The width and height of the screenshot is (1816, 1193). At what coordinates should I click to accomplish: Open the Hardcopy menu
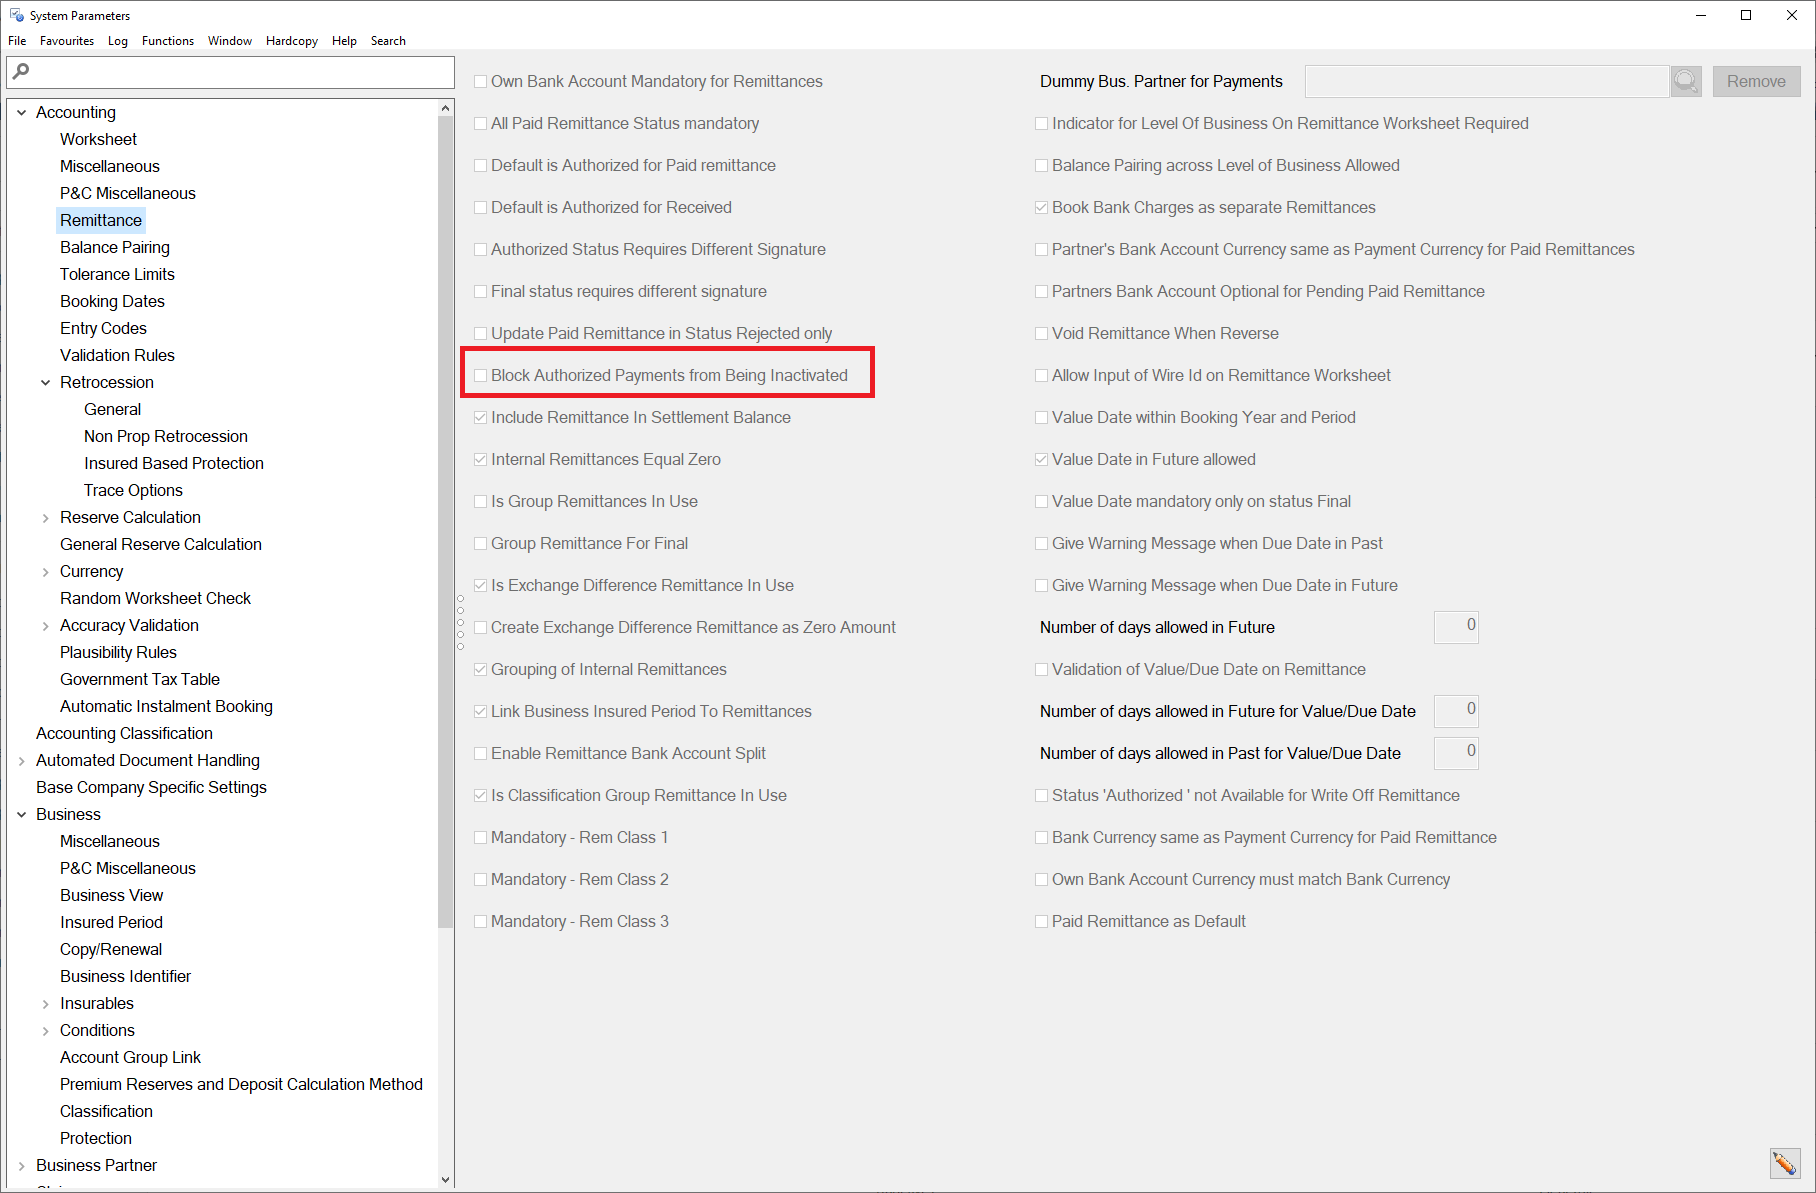291,41
